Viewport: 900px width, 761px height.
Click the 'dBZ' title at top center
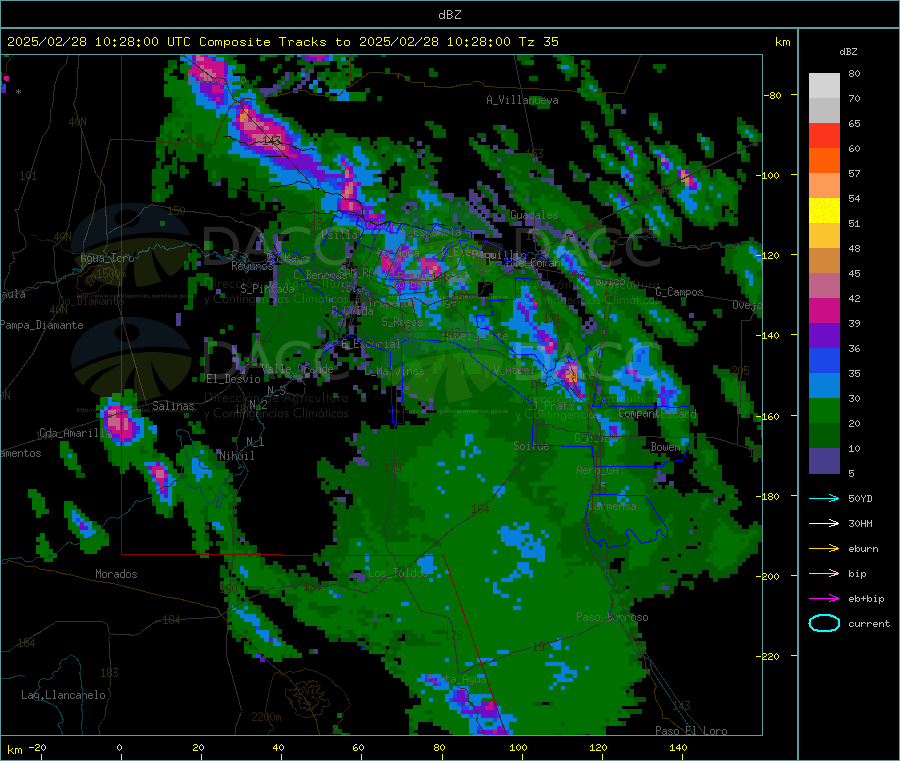pyautogui.click(x=449, y=15)
